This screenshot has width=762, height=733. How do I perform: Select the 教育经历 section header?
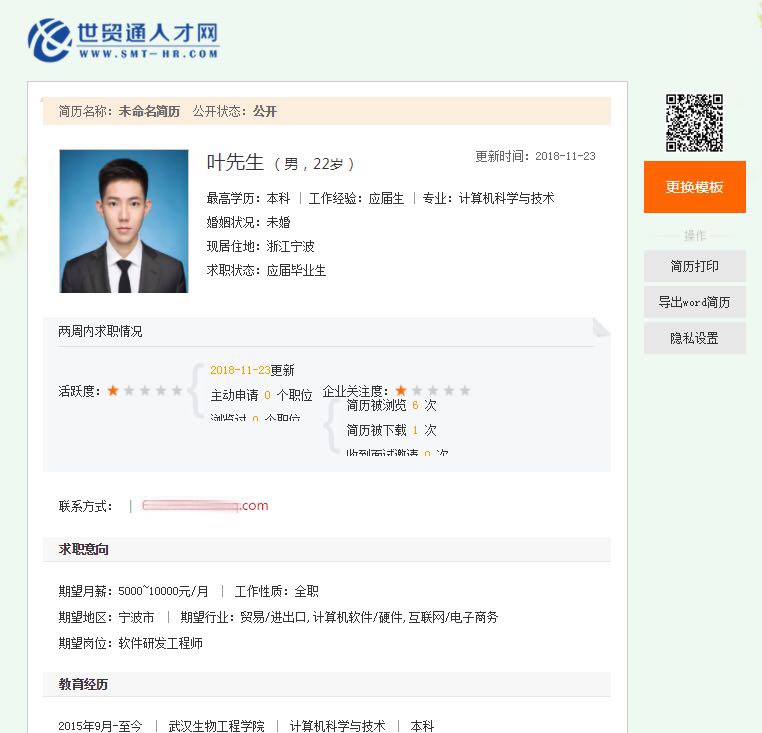[x=84, y=684]
